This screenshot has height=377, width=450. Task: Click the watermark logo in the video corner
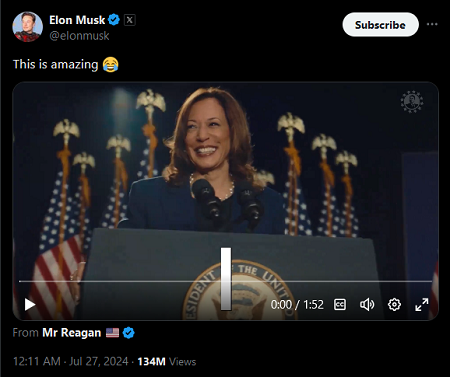[x=412, y=102]
